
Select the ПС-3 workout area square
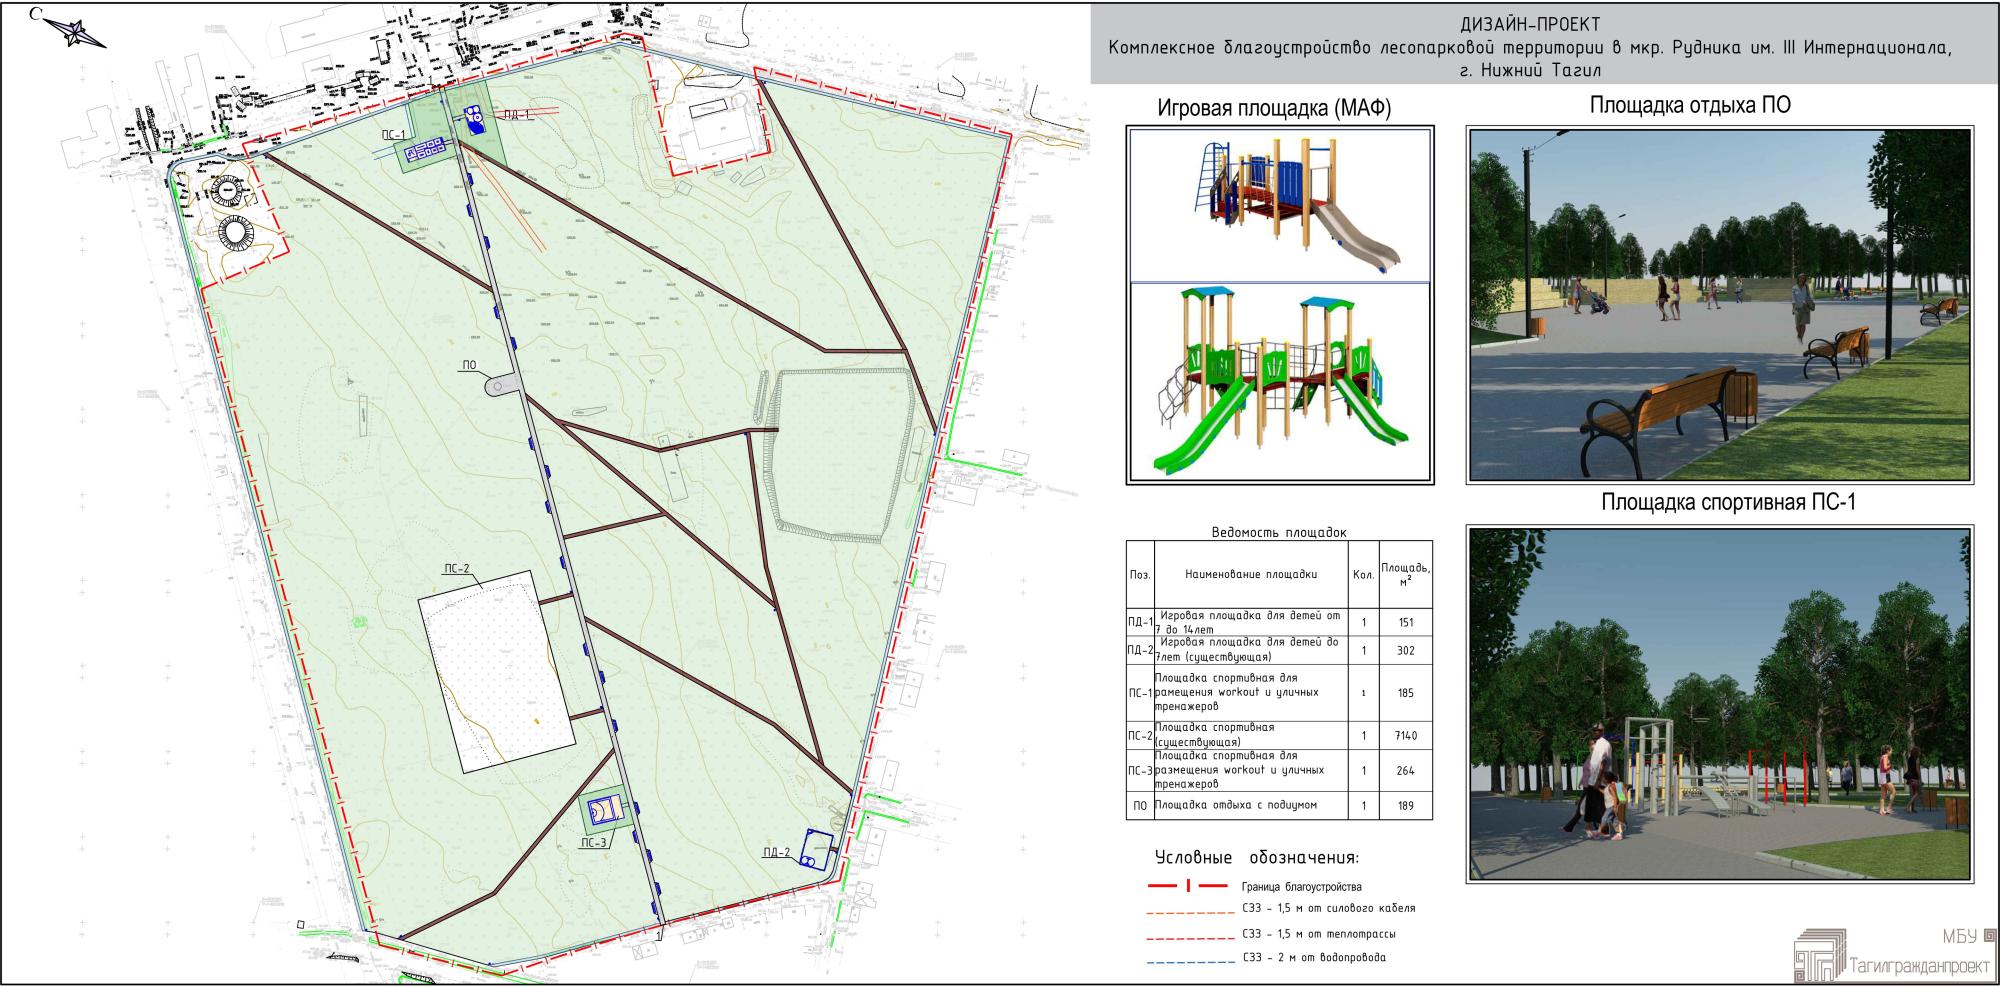604,811
